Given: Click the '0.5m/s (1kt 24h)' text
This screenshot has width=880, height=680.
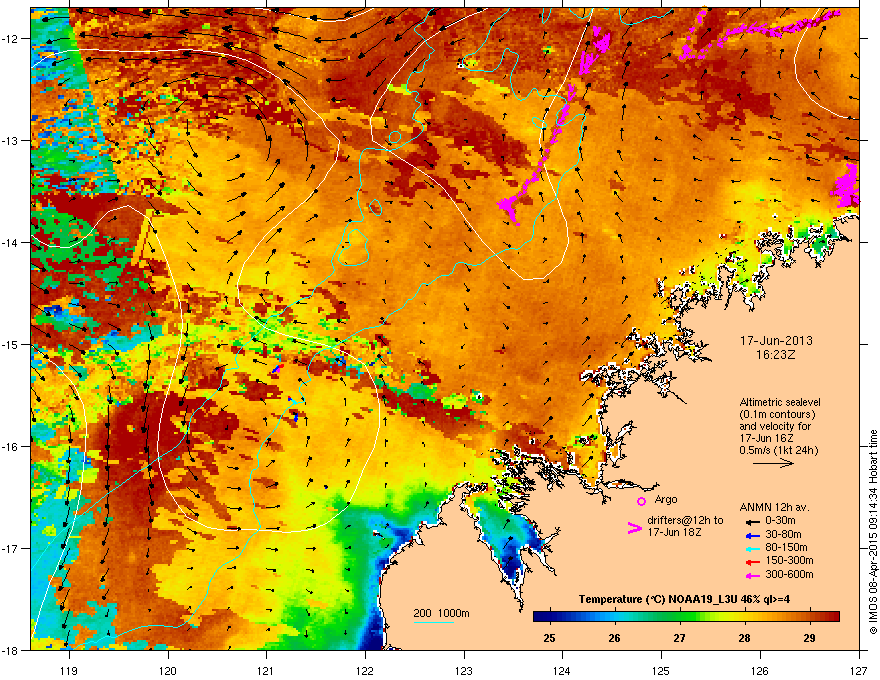Looking at the screenshot, I should pos(779,451).
